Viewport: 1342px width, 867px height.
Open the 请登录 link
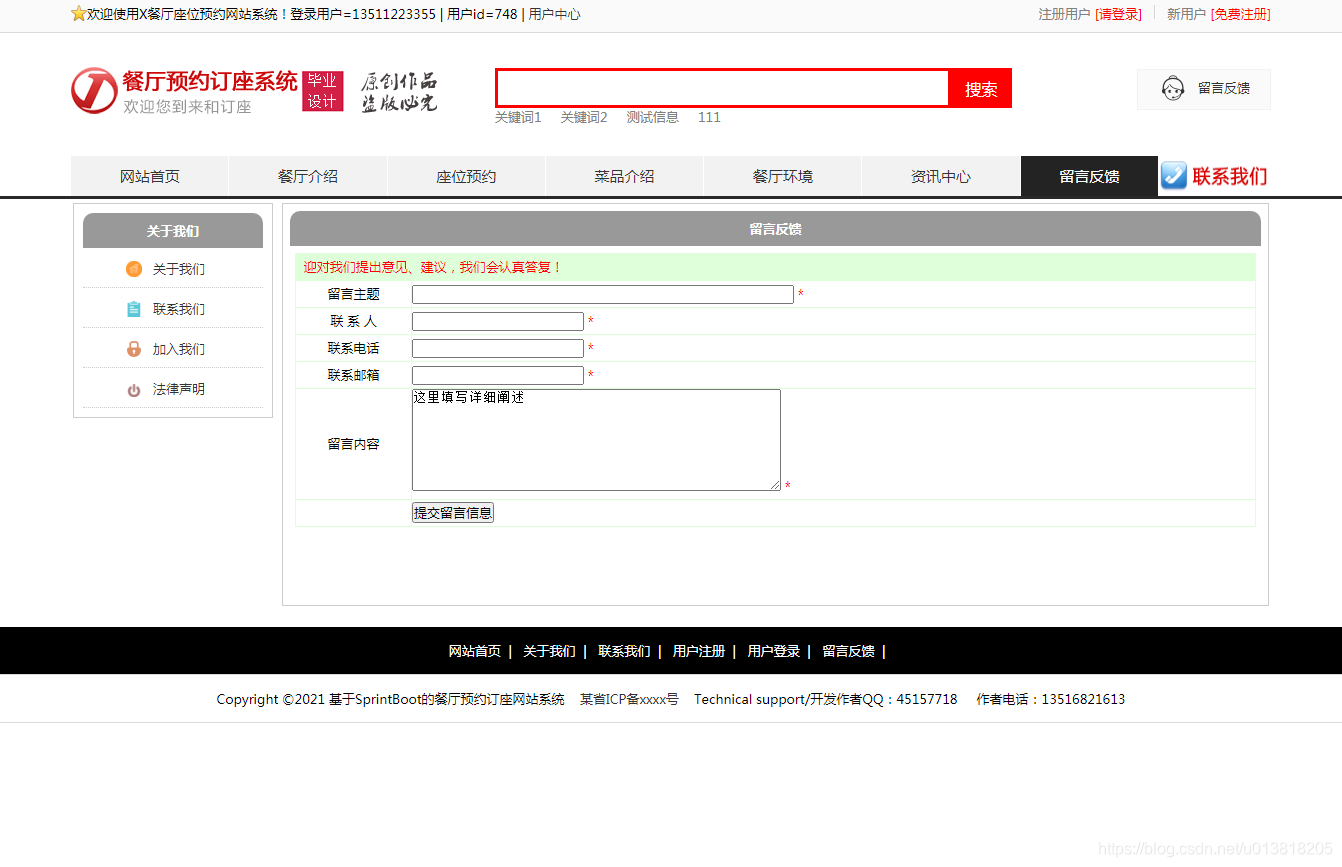pyautogui.click(x=1119, y=15)
